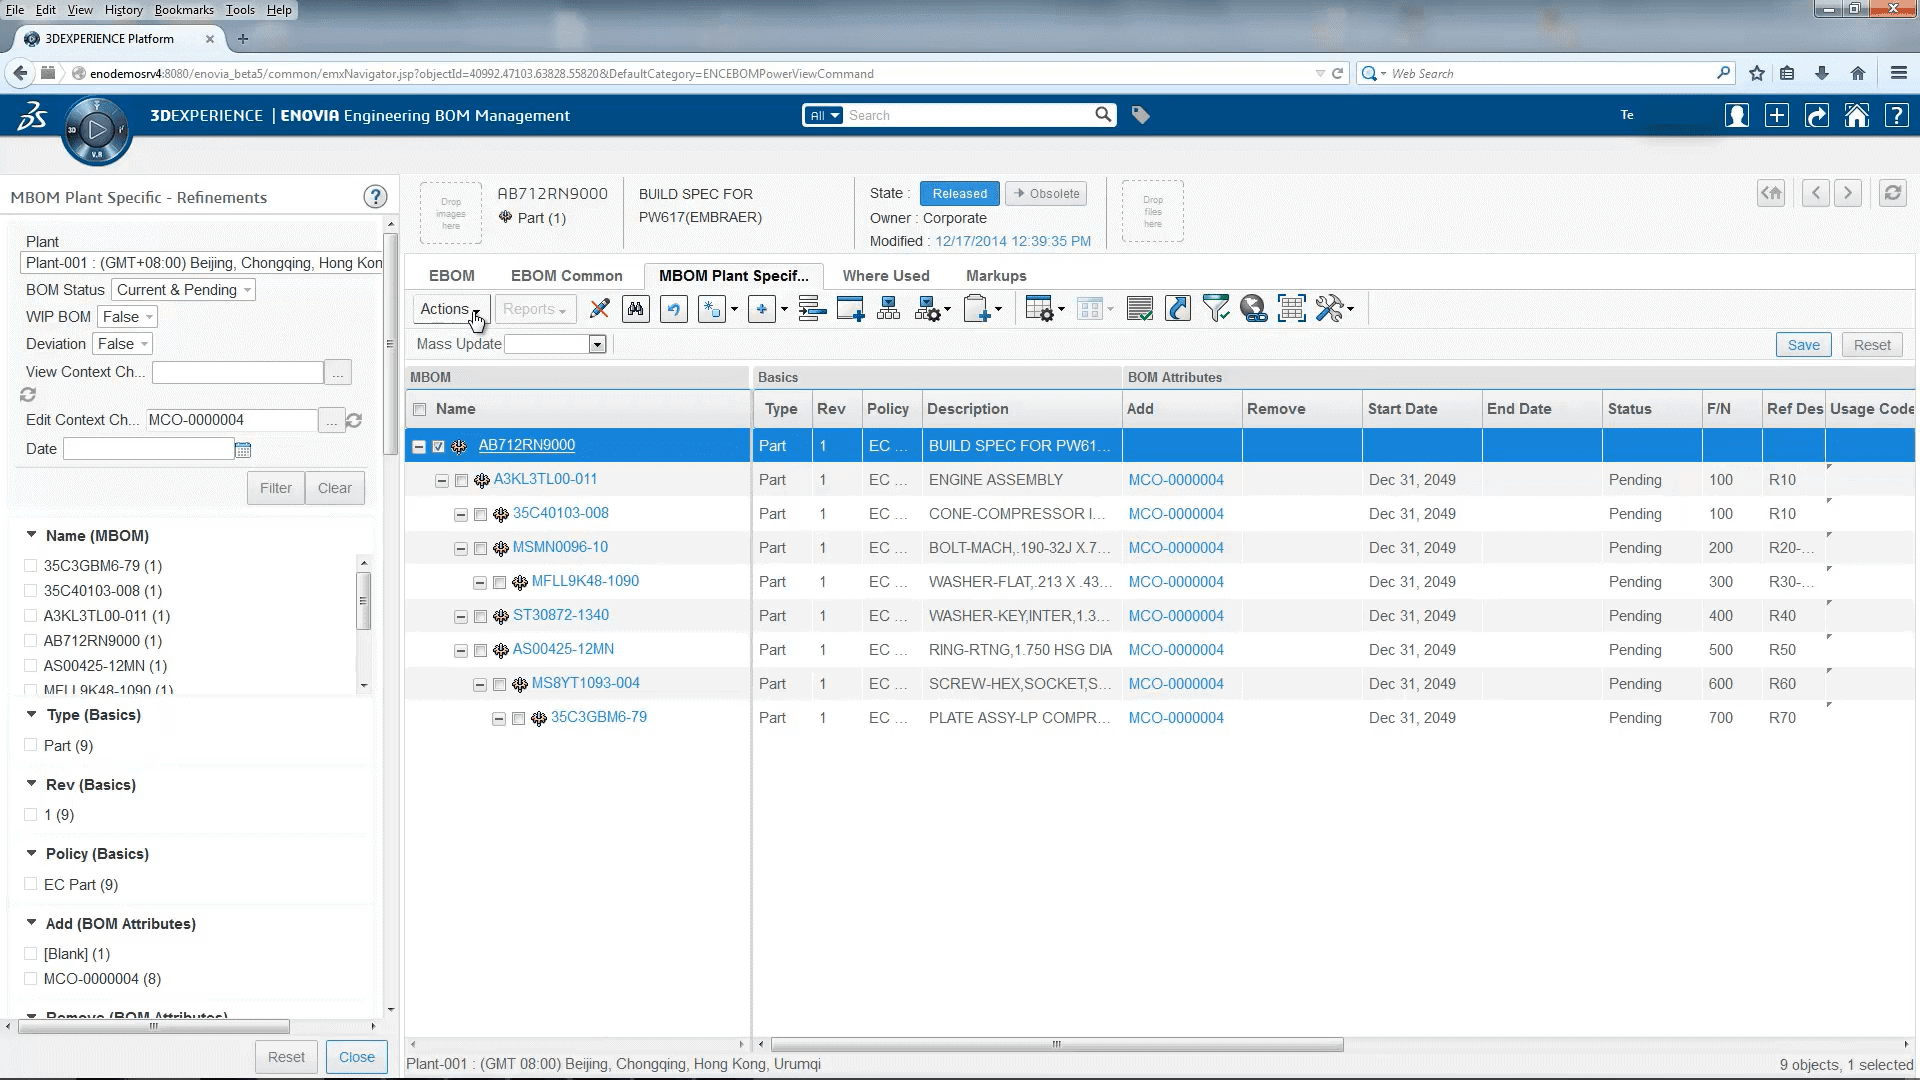Click the Close button in refinements panel

tap(357, 1057)
